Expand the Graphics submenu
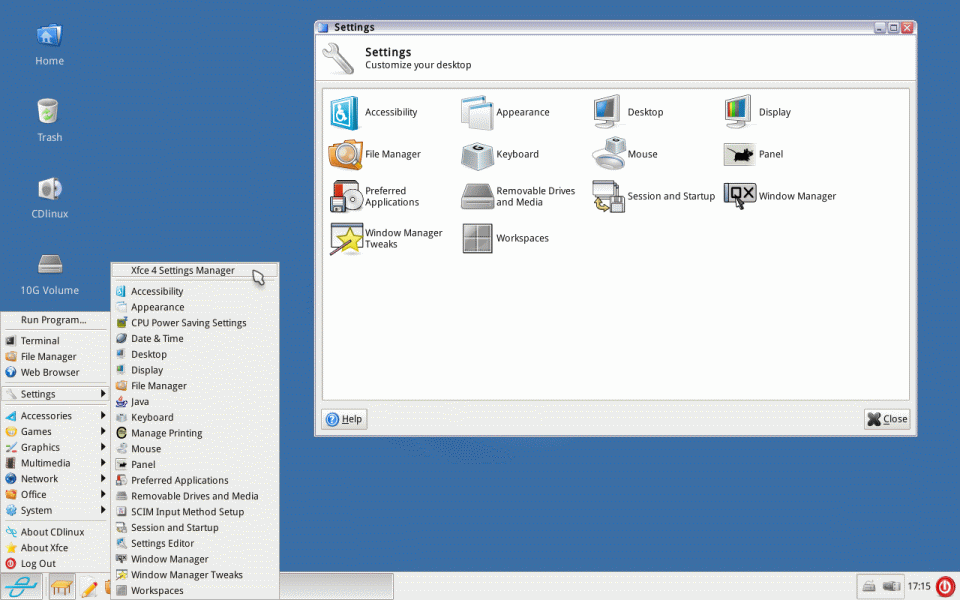The image size is (960, 600). pos(55,448)
